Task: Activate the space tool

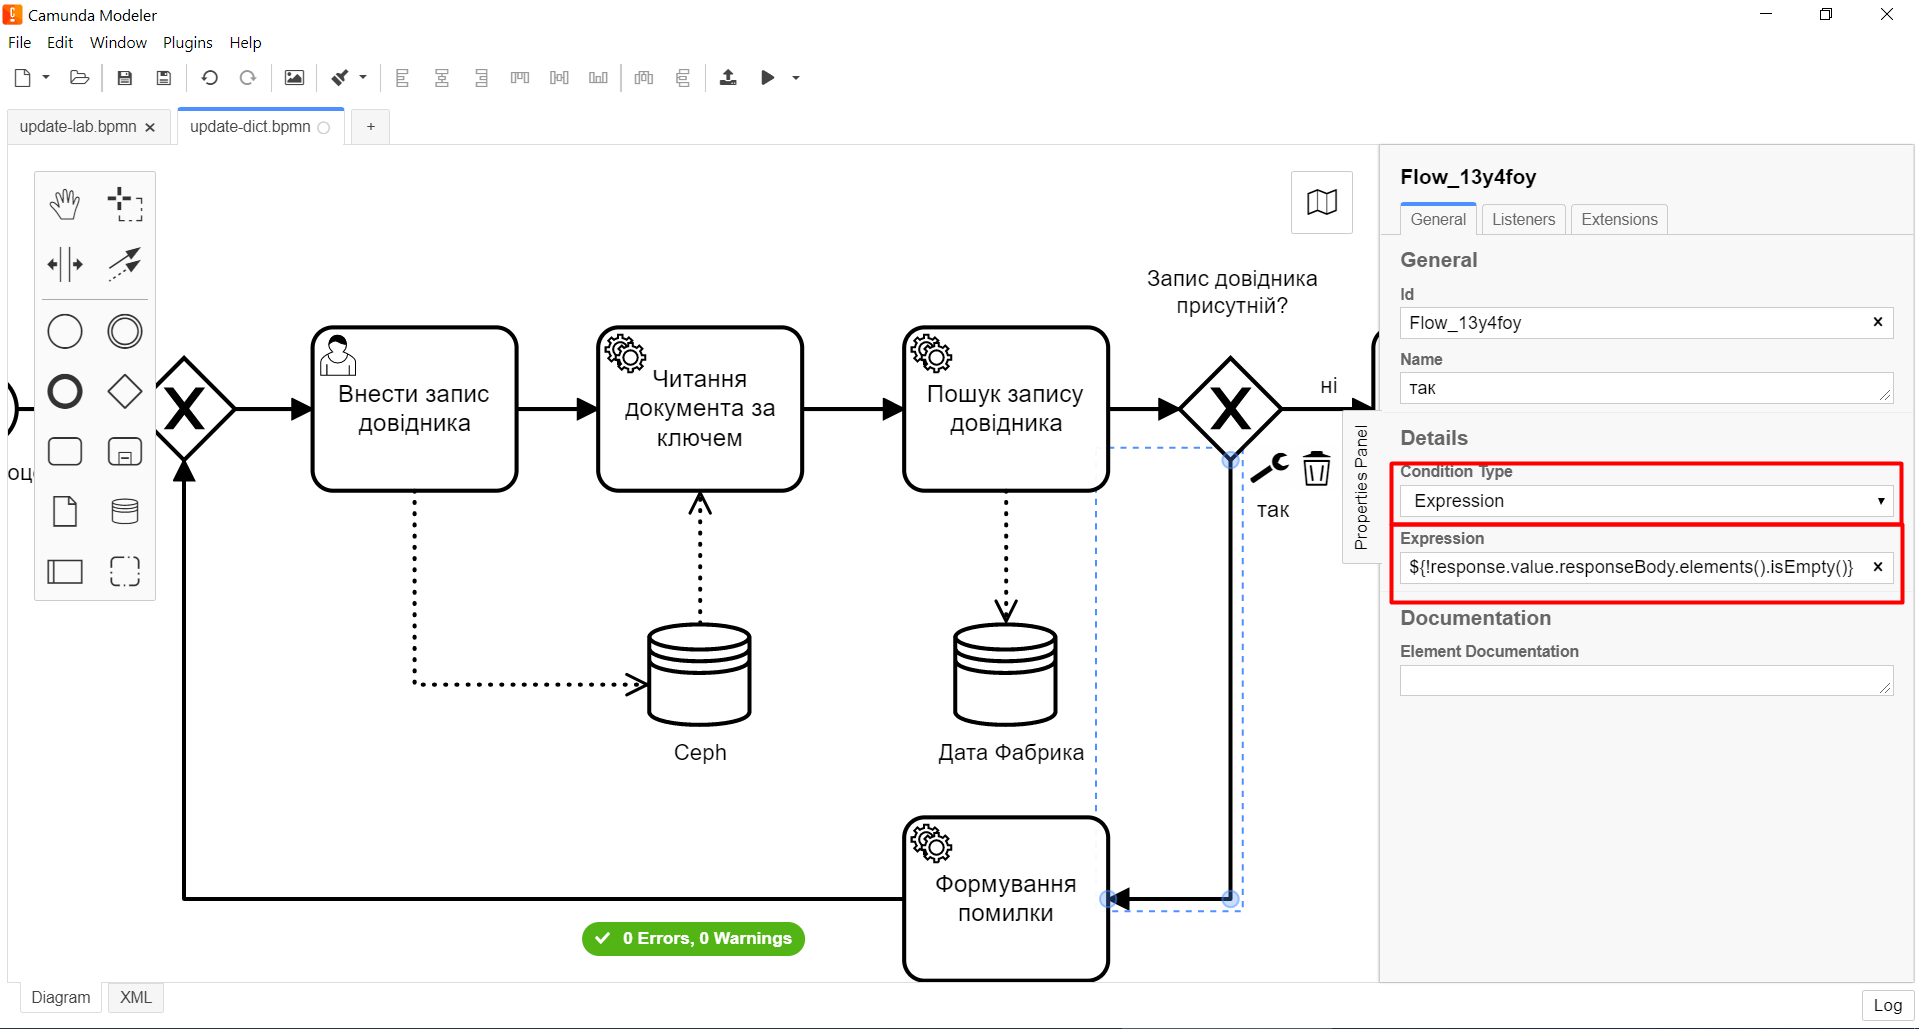Action: click(65, 265)
